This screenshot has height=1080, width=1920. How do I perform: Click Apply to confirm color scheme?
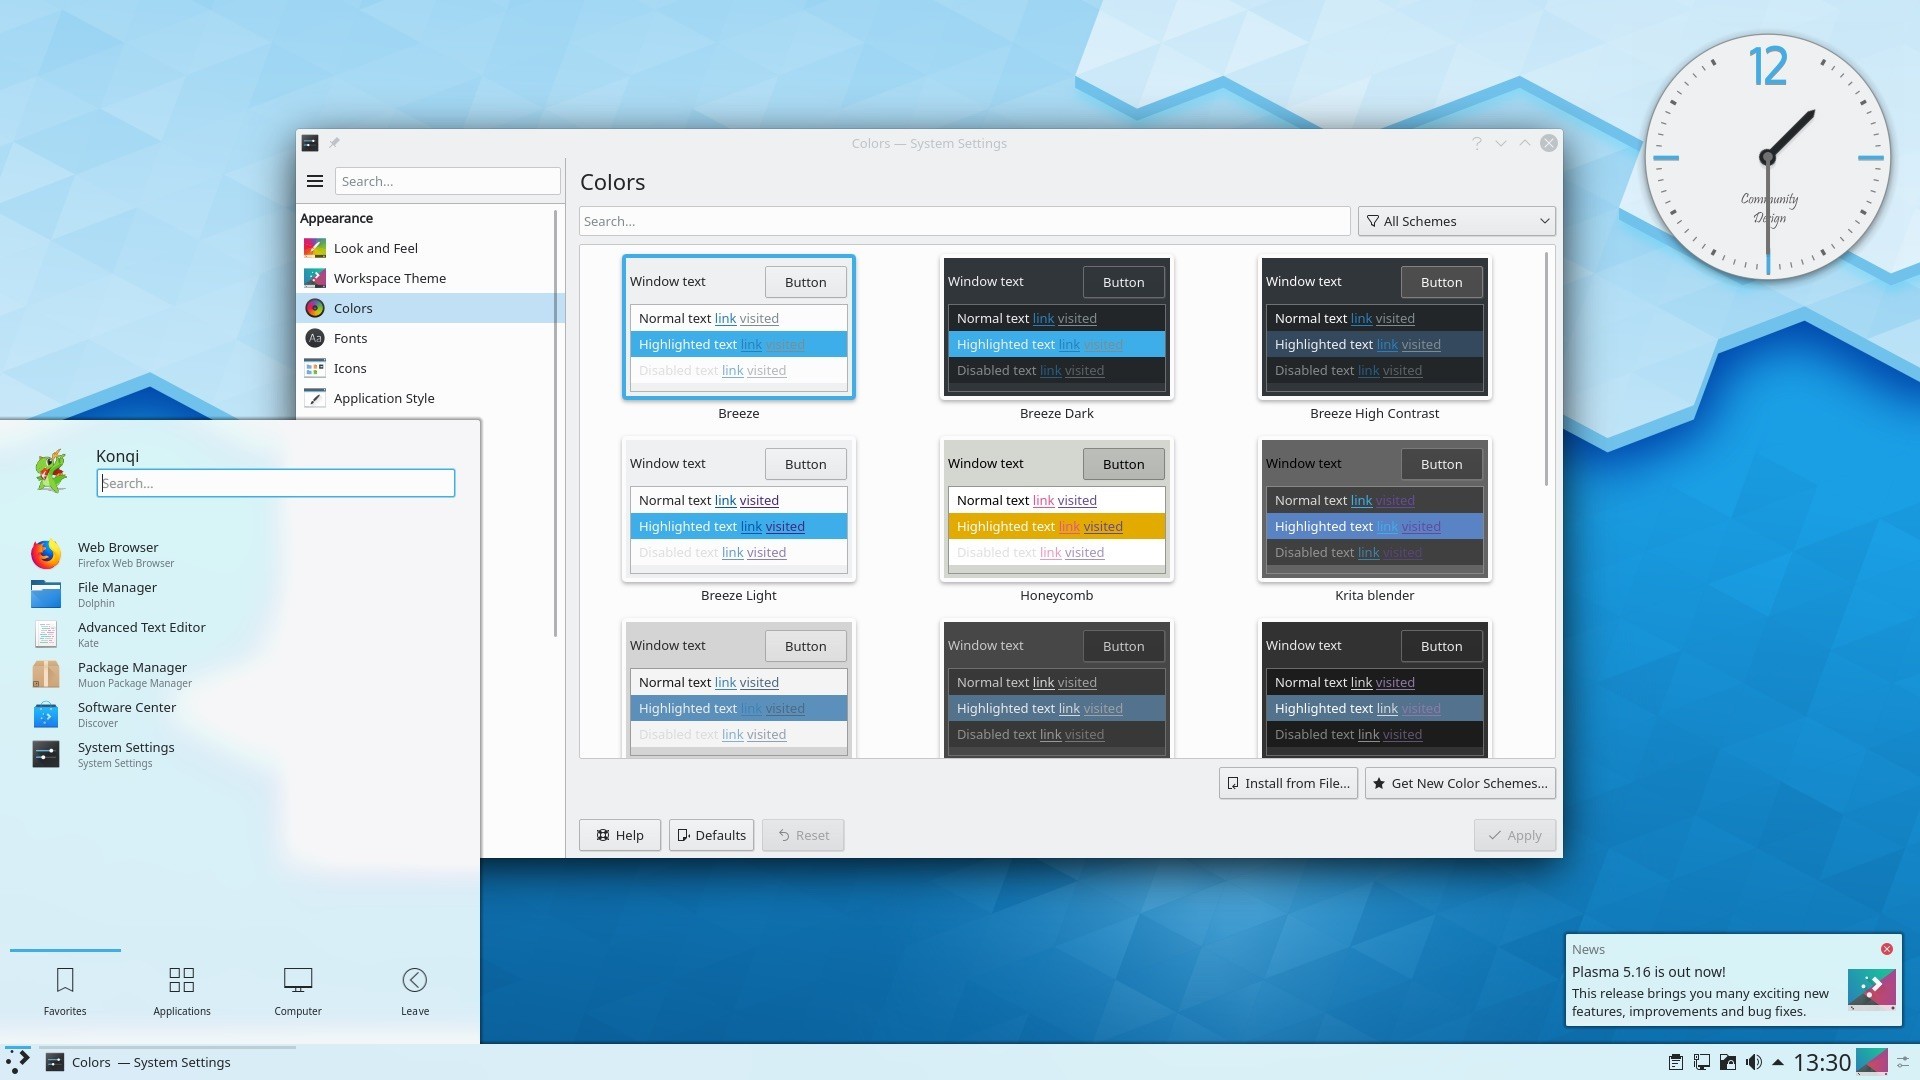(1514, 833)
